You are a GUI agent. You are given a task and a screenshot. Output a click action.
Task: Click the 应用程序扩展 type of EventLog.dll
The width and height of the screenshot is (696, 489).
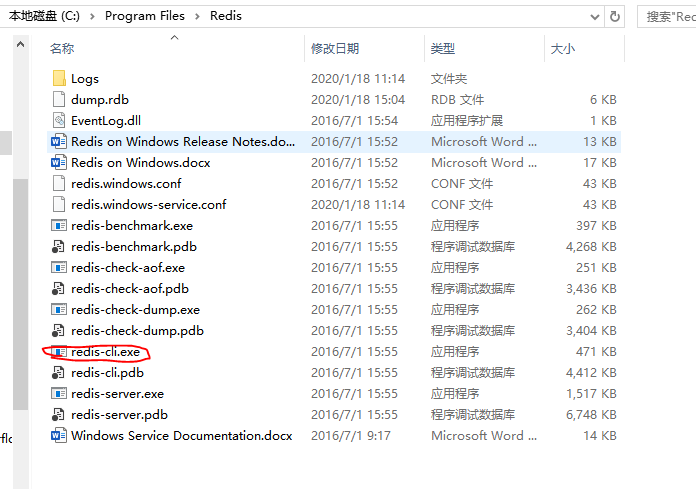pos(467,121)
